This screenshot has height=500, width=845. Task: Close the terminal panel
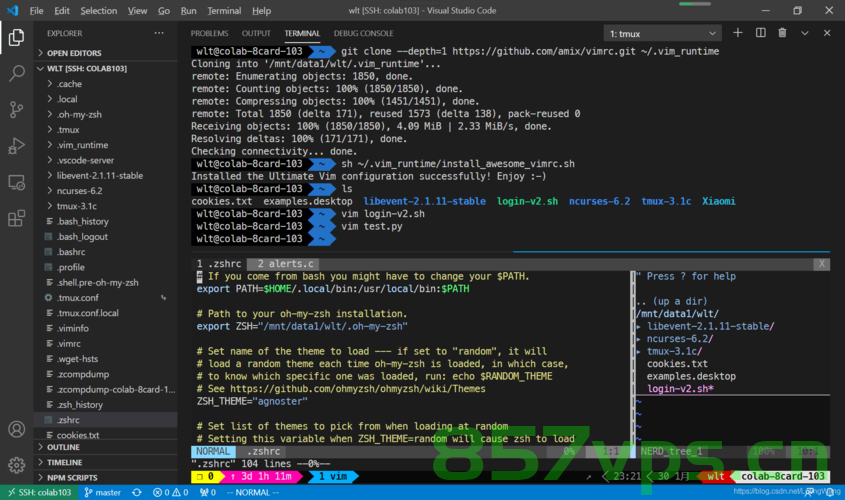(x=827, y=33)
